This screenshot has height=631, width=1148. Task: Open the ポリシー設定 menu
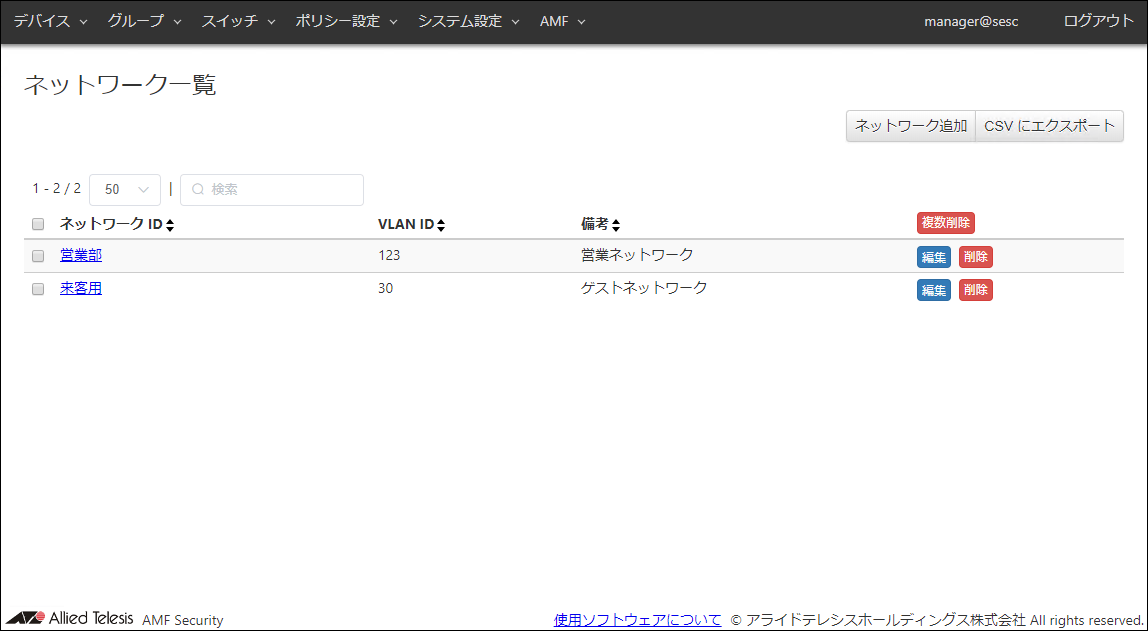click(x=346, y=21)
